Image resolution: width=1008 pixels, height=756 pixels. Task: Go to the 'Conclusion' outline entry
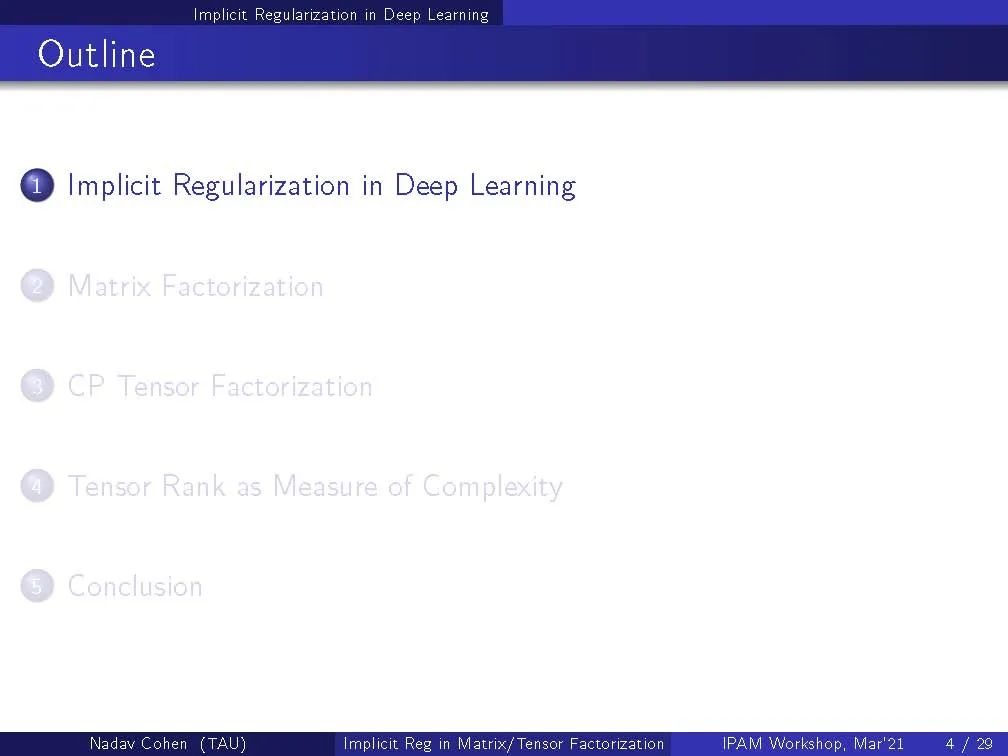point(135,586)
